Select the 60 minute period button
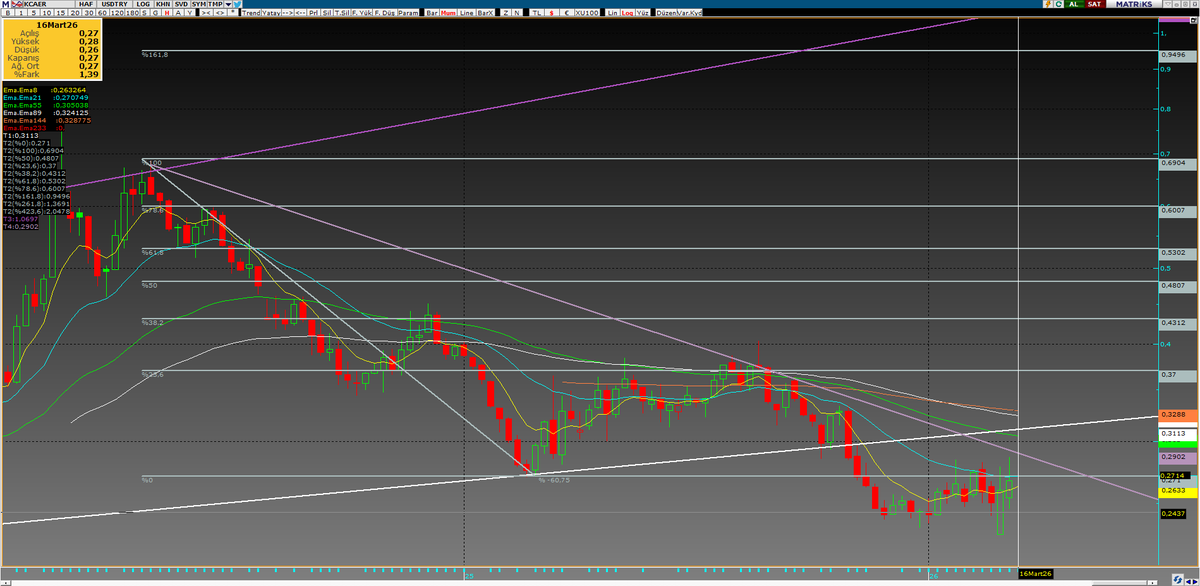This screenshot has width=1200, height=586. coord(103,13)
